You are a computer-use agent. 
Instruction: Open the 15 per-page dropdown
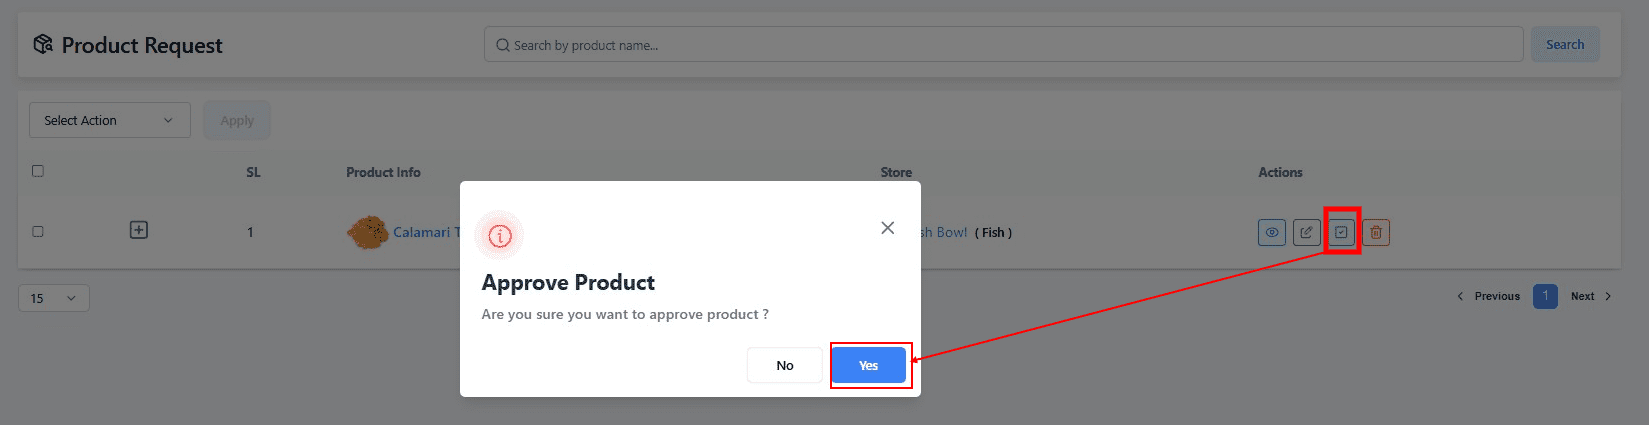pos(53,298)
